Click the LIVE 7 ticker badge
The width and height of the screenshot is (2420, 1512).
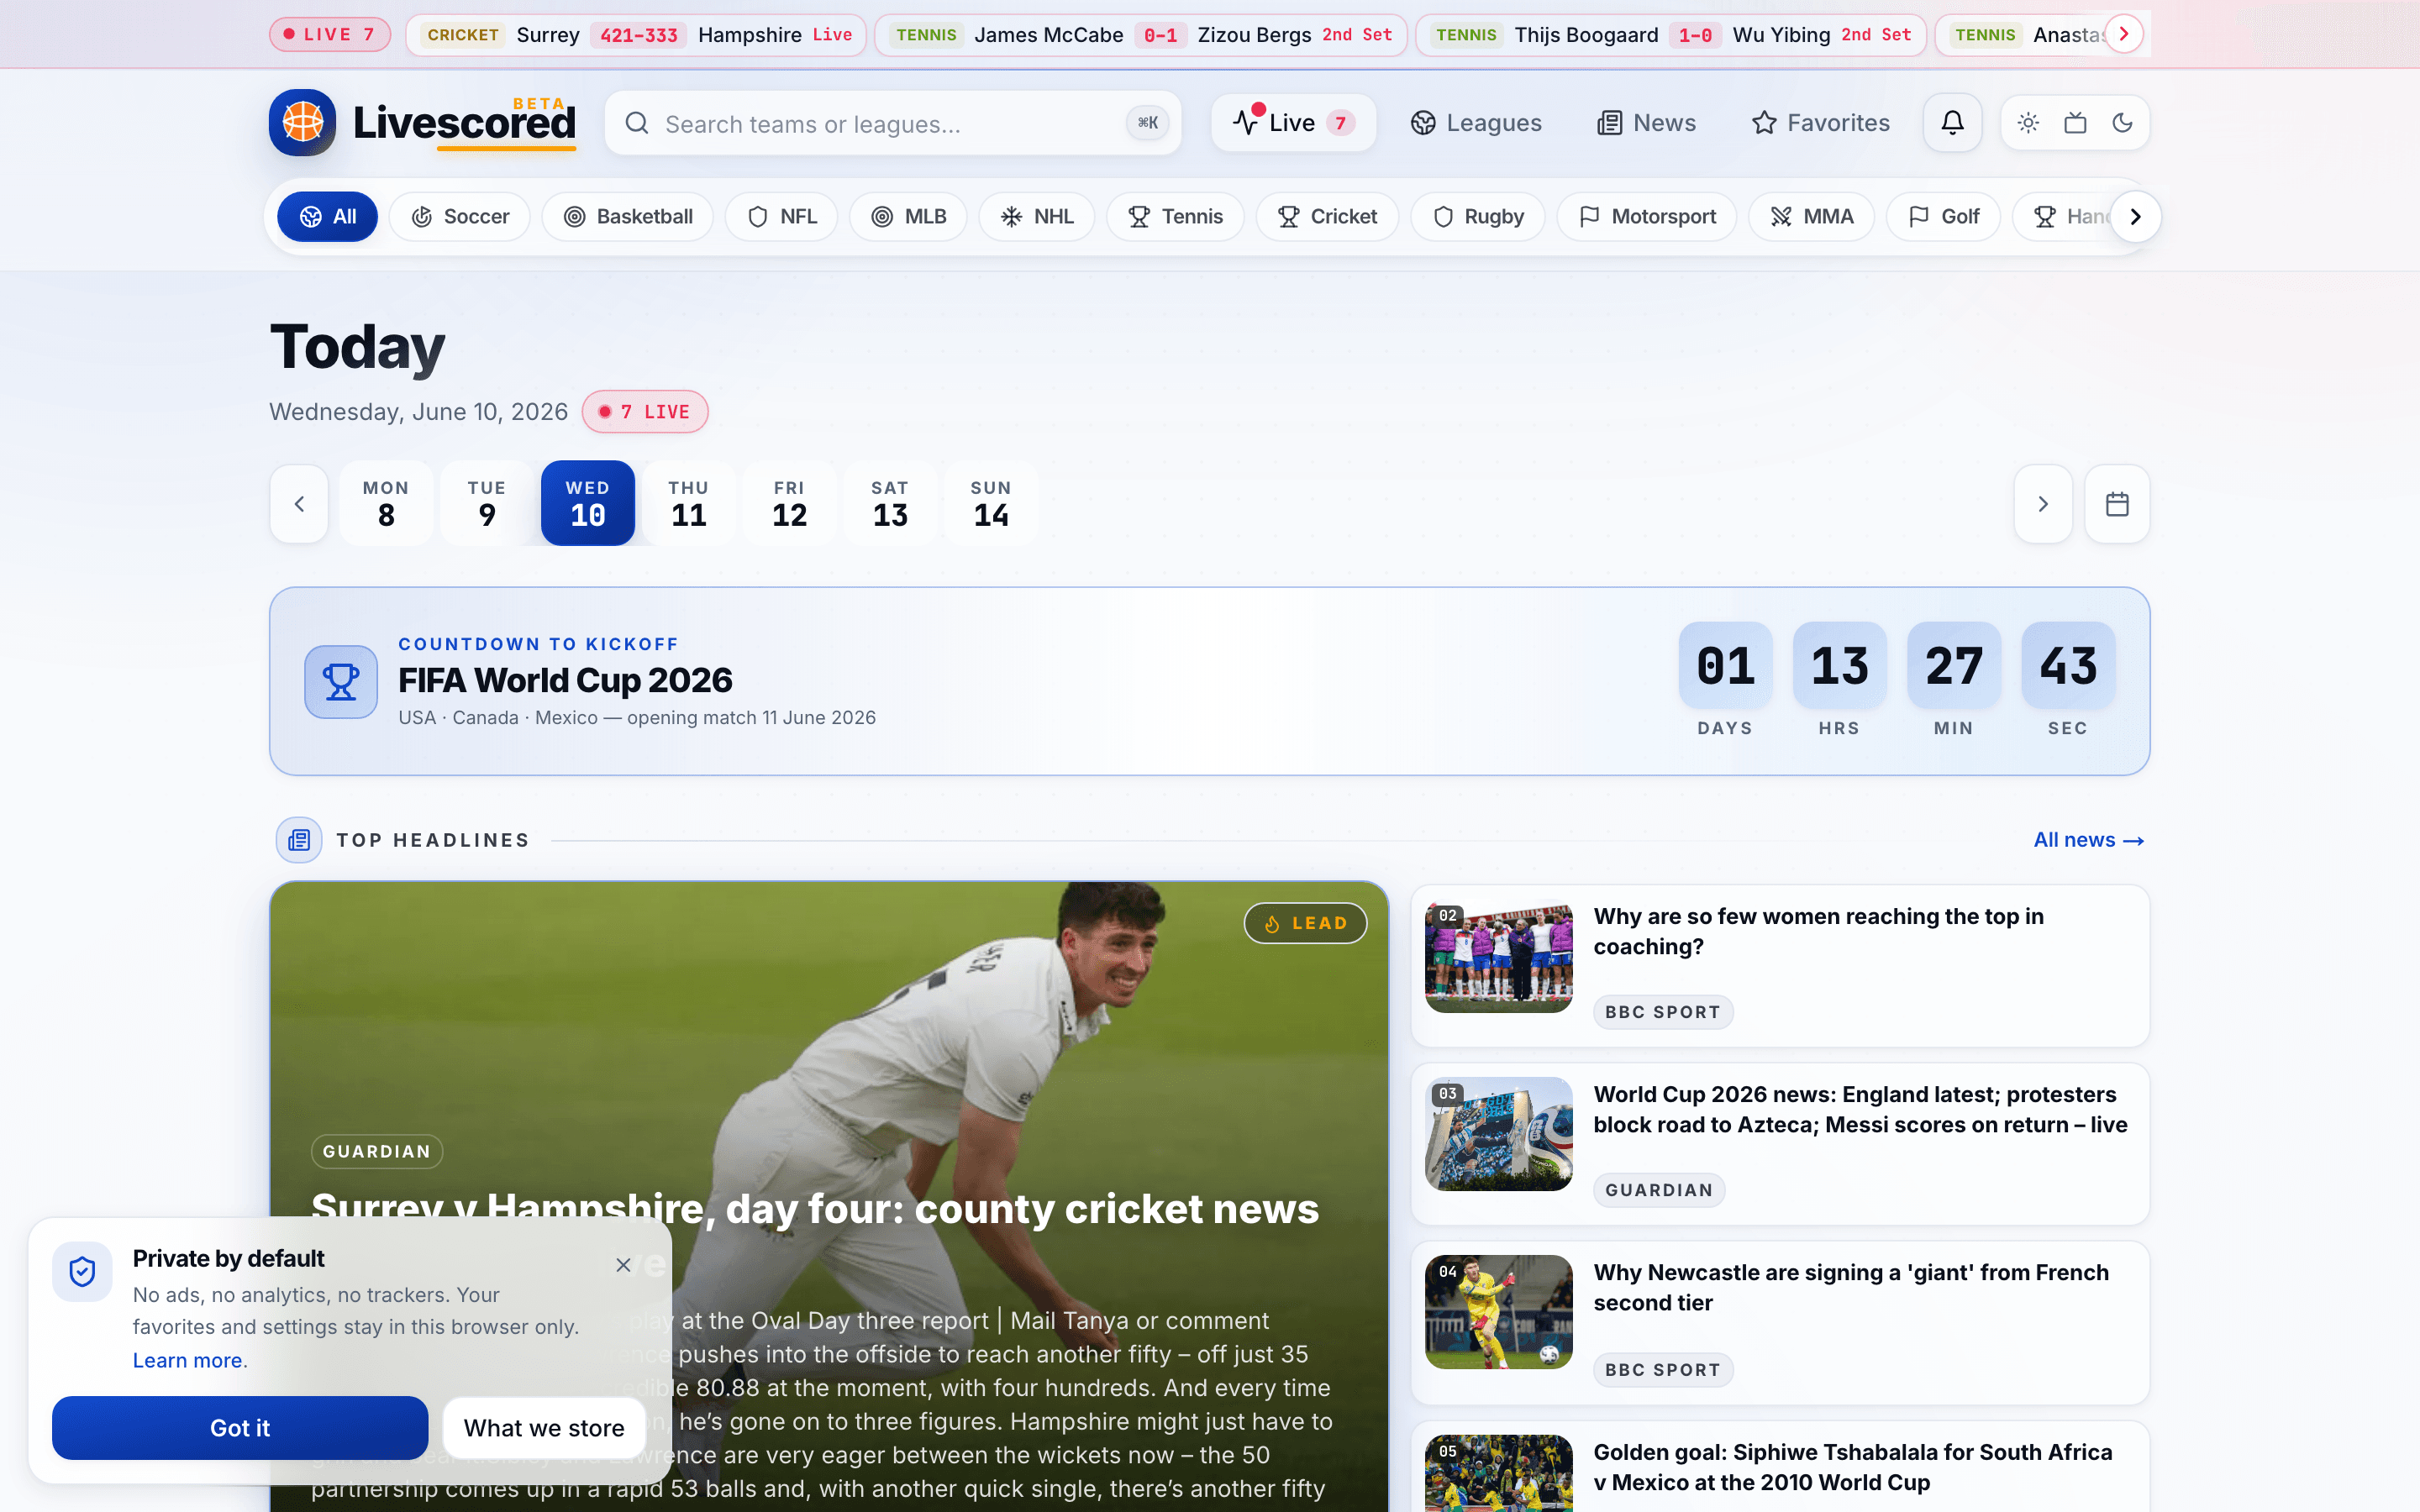click(329, 35)
